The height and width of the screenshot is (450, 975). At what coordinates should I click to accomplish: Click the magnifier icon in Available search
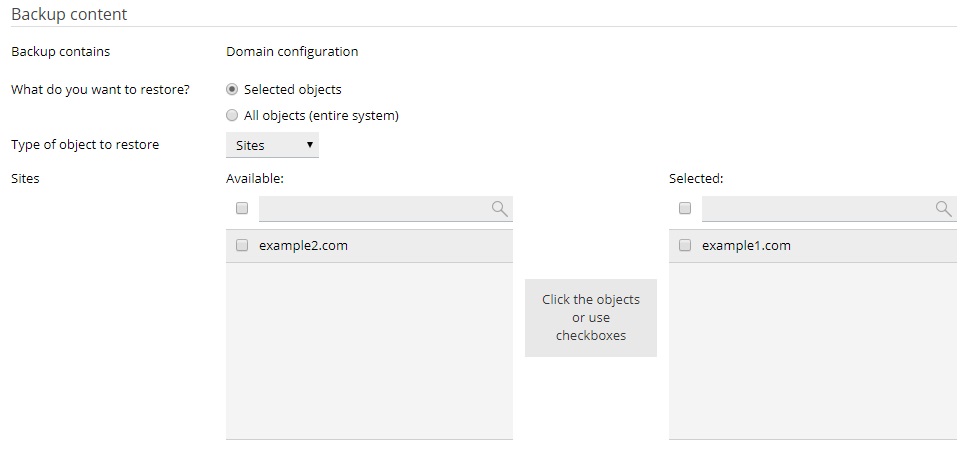point(499,209)
